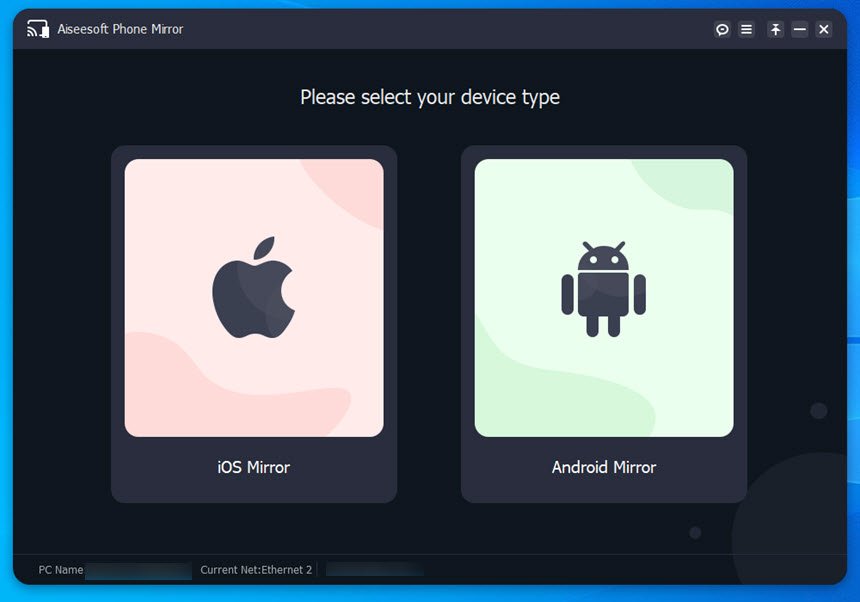Click the Aiseesoft Phone Mirror logo icon
This screenshot has width=860, height=602.
(x=38, y=29)
